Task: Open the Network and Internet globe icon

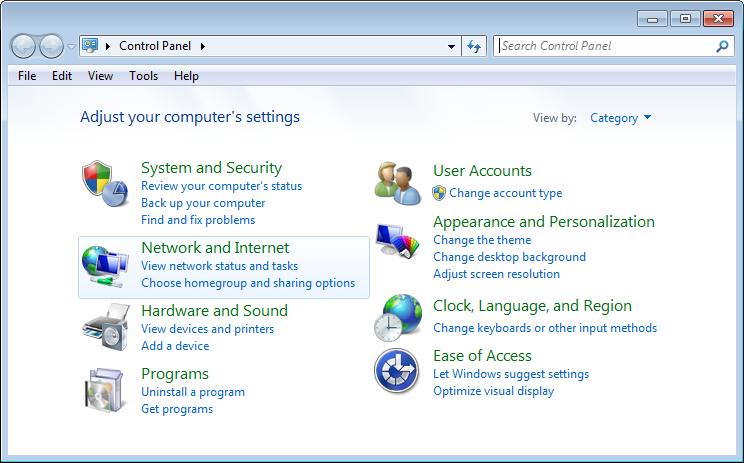Action: pyautogui.click(x=104, y=267)
